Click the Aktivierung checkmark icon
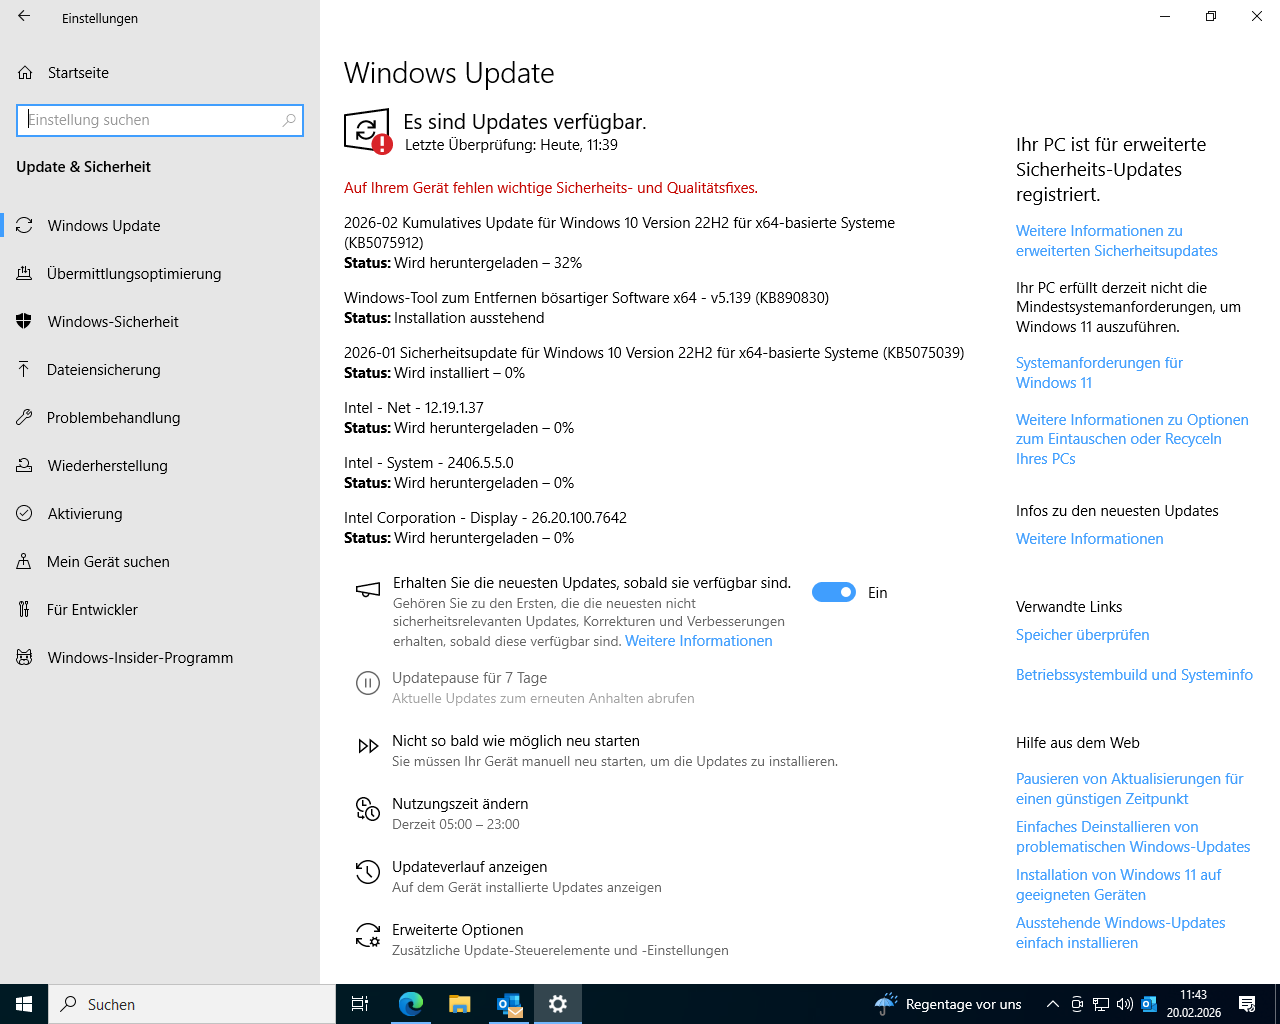Viewport: 1280px width, 1024px height. [x=25, y=513]
